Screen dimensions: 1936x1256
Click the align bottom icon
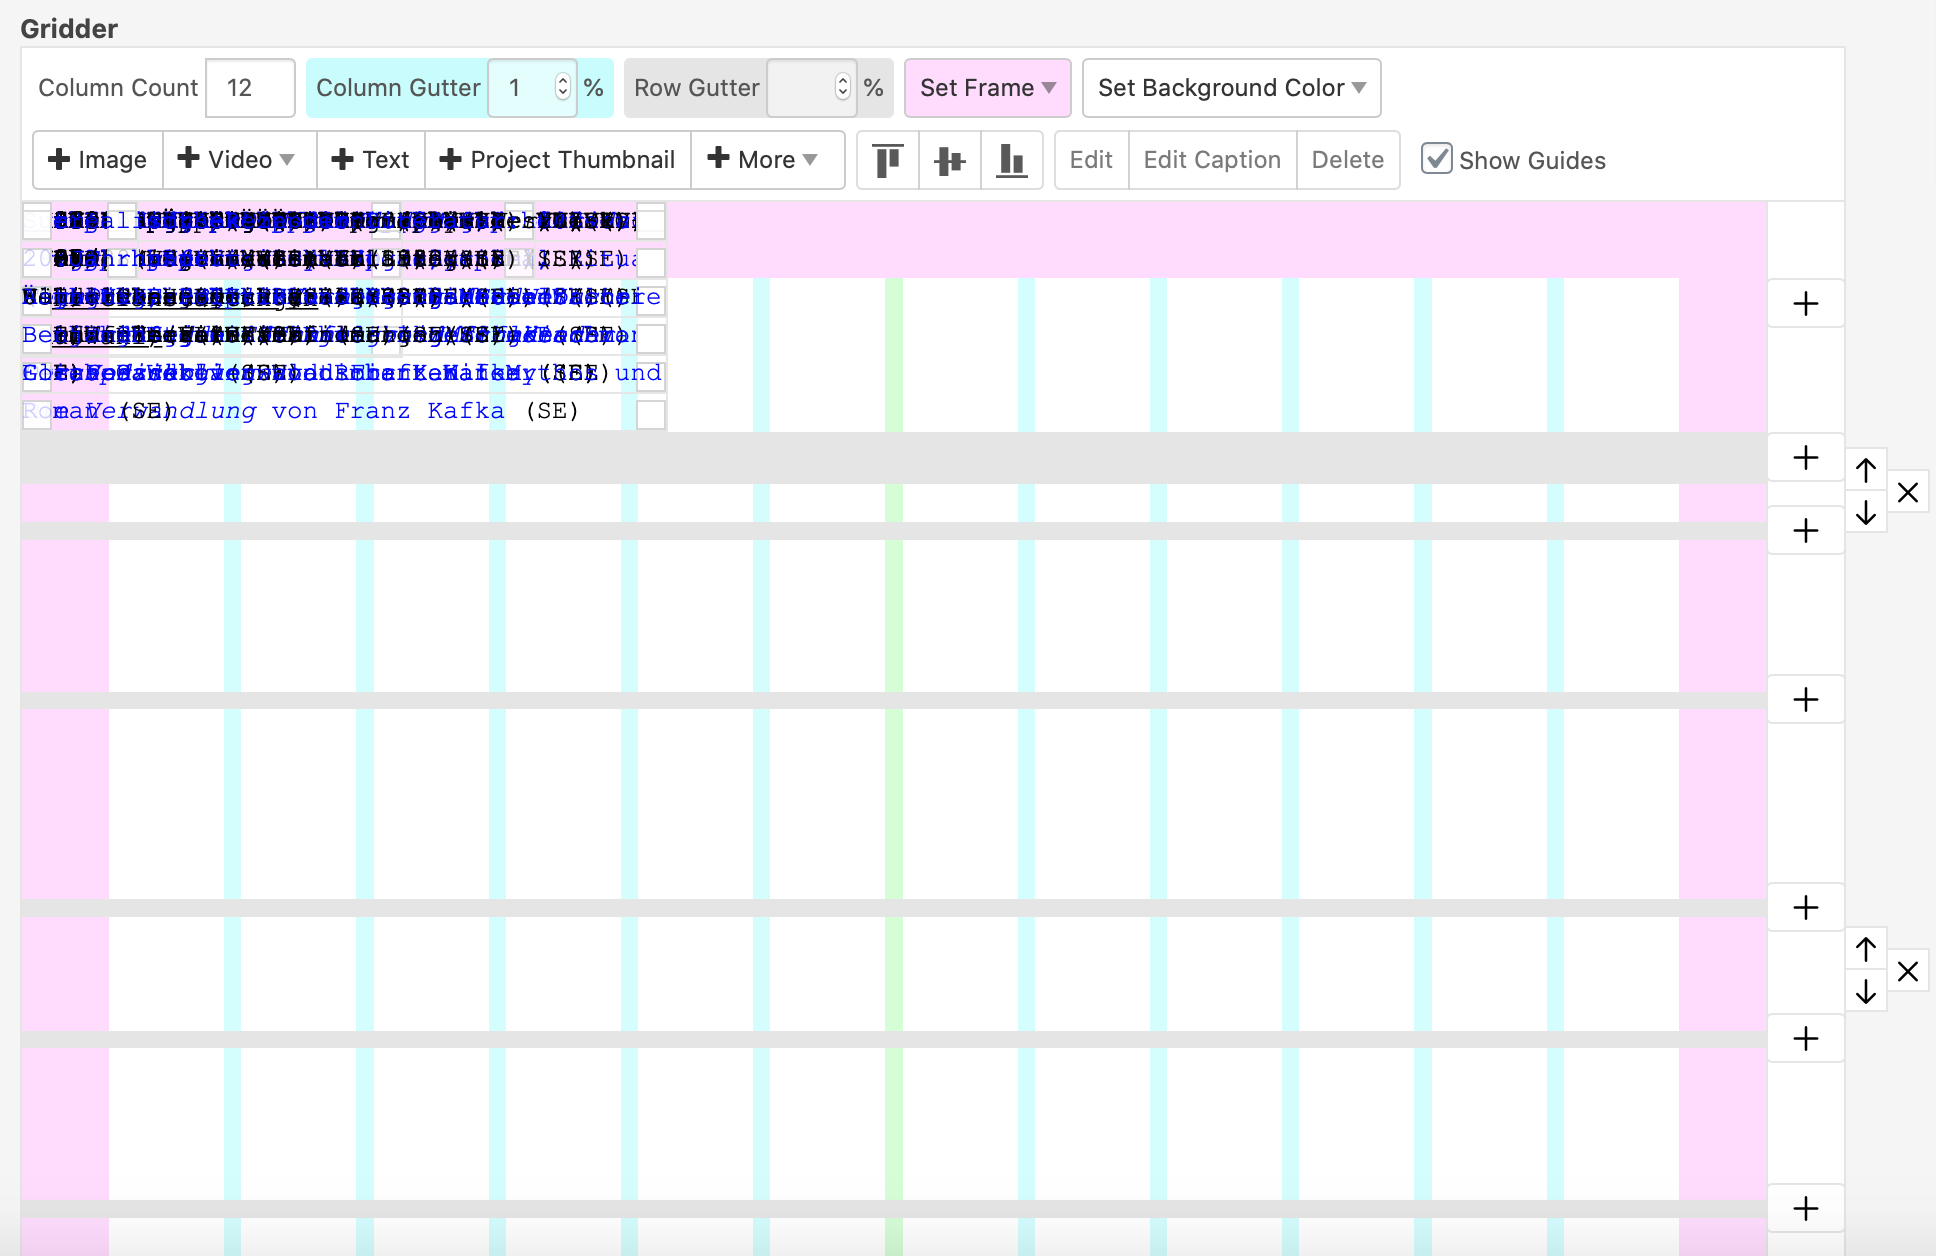1011,160
